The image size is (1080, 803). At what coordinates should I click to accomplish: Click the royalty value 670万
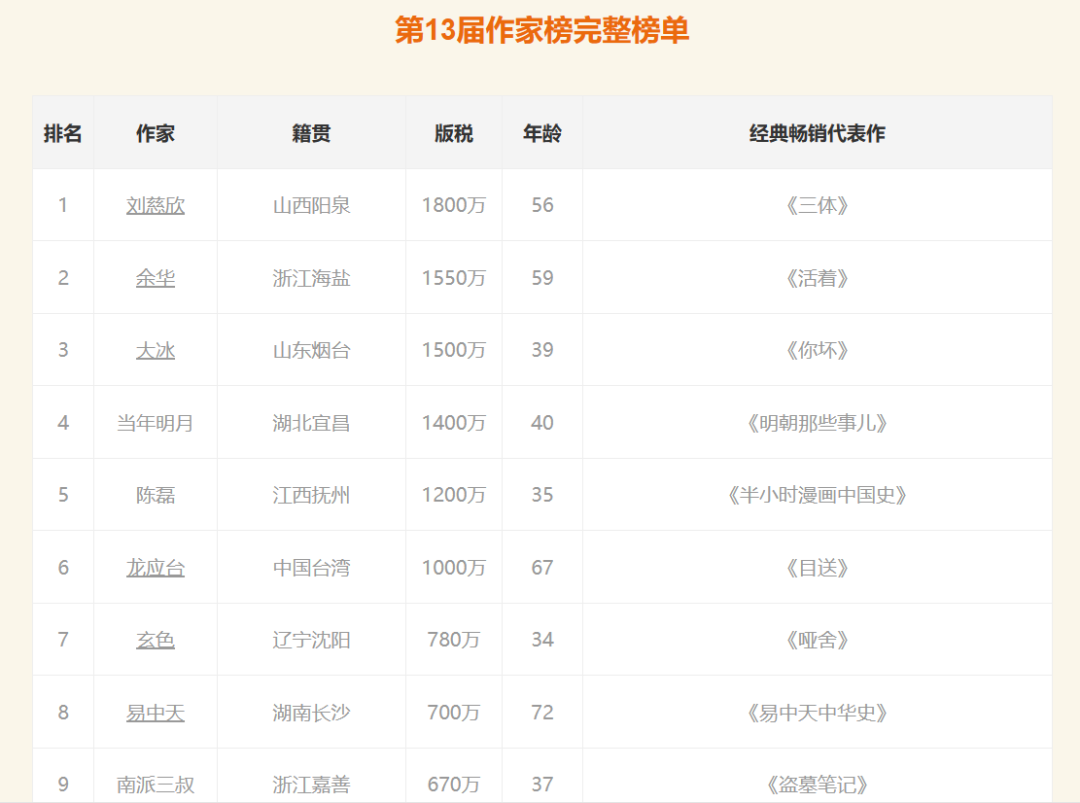click(x=454, y=784)
